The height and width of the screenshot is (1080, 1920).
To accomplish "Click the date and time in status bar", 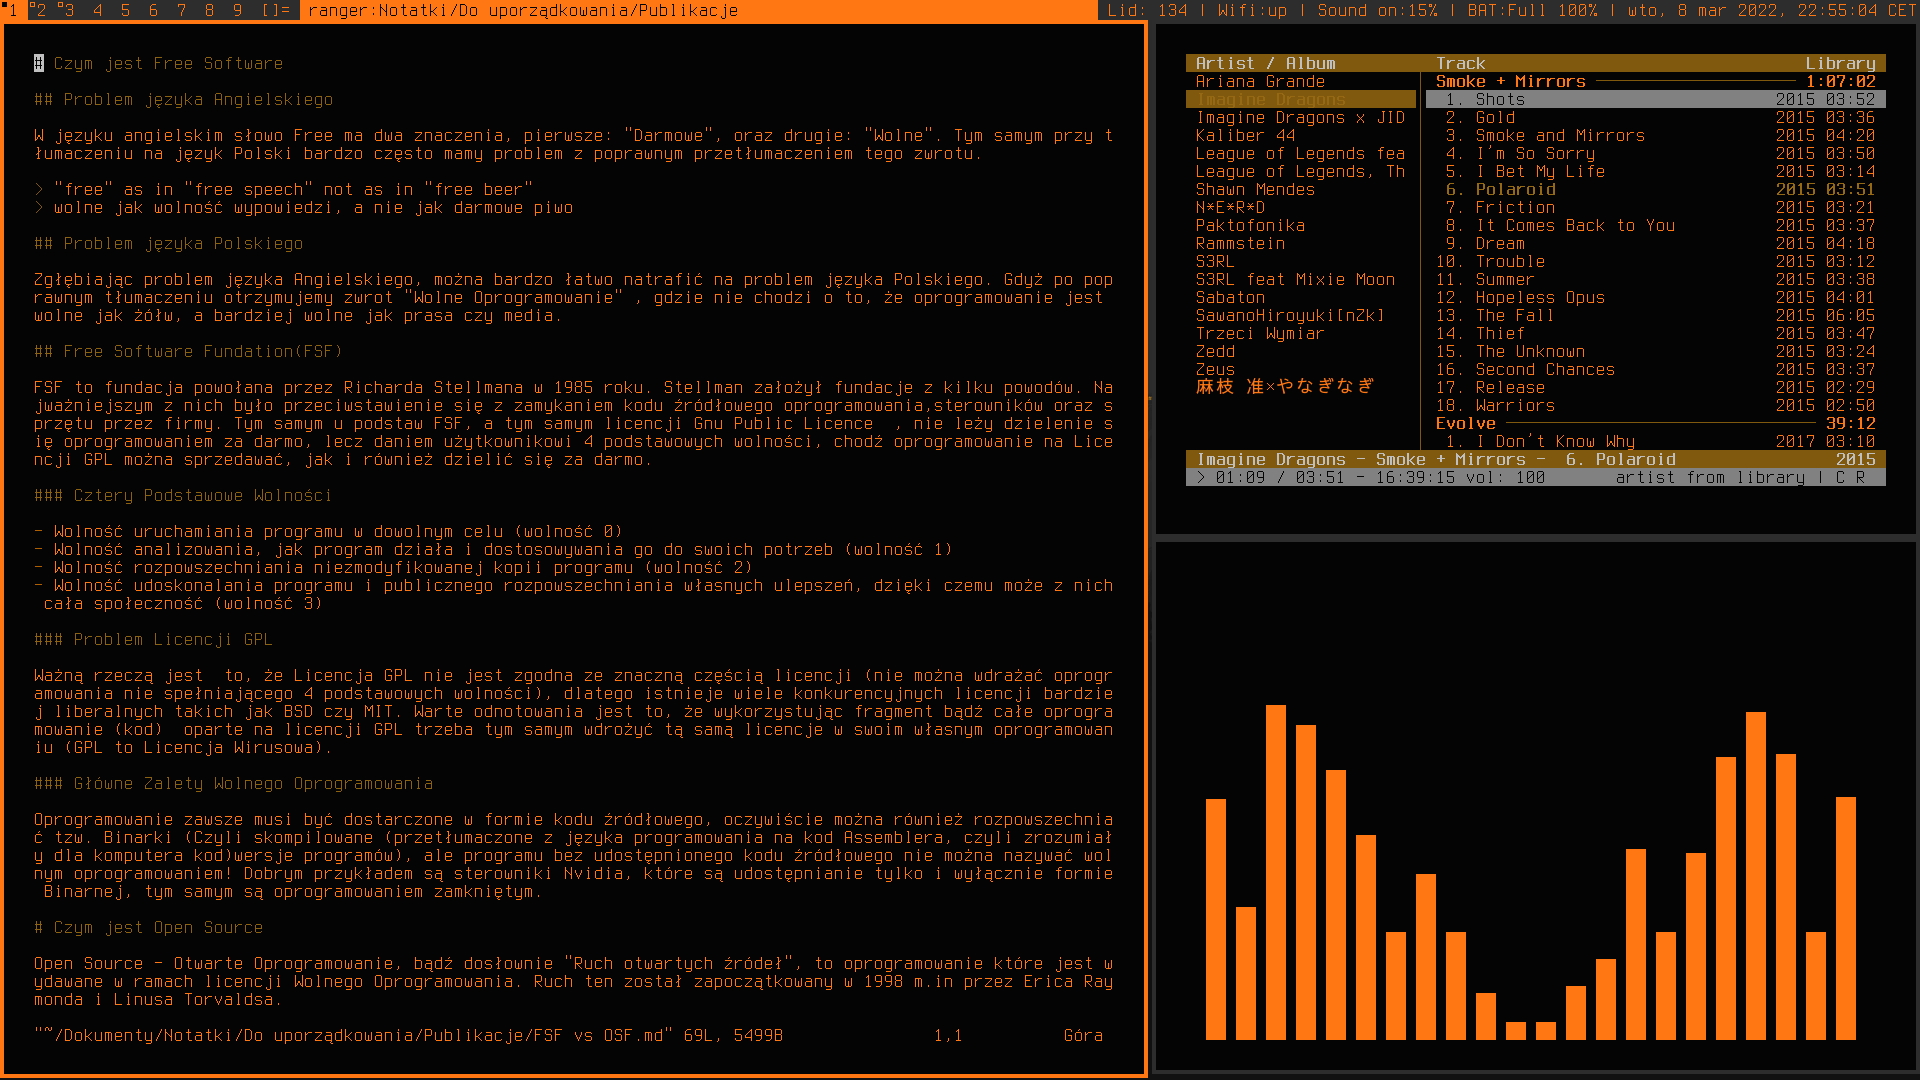I will point(1771,10).
